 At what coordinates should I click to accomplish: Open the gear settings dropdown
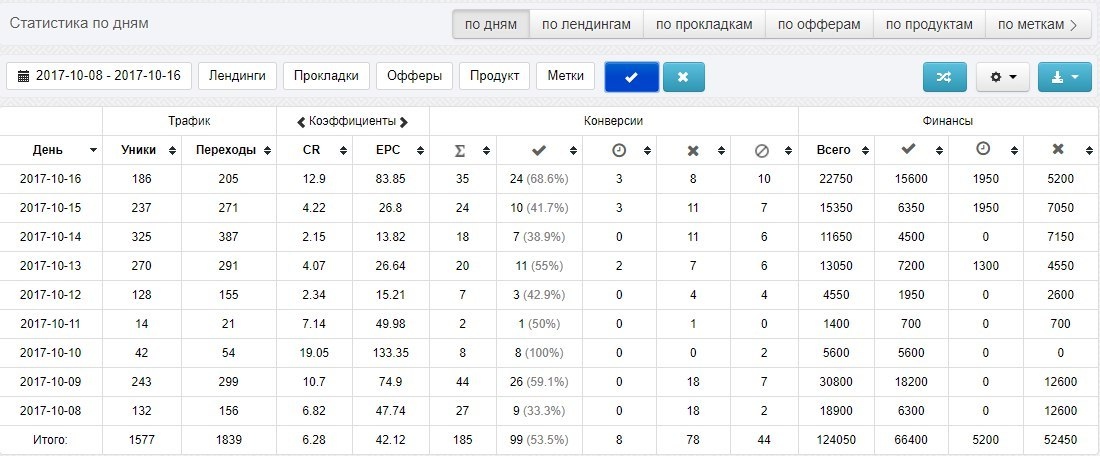coord(1003,77)
